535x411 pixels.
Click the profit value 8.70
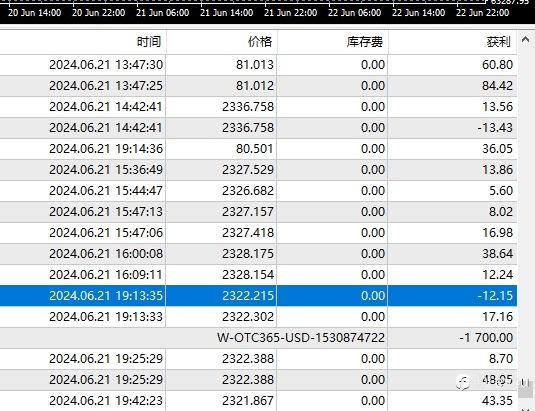[501, 359]
